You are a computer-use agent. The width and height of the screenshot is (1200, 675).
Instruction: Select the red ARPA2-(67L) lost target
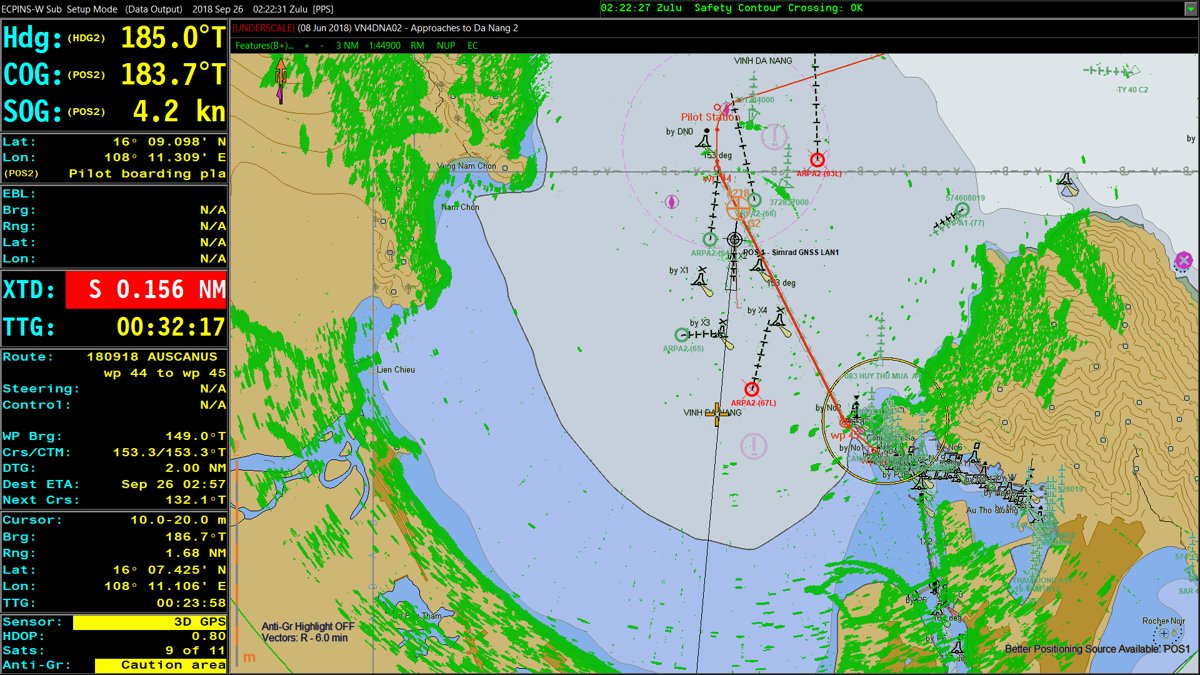[x=752, y=389]
